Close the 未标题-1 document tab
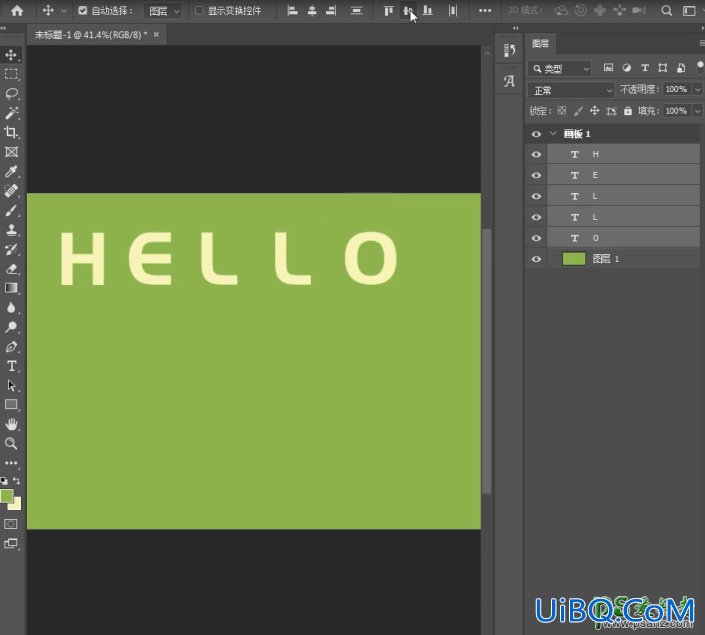705x635 pixels. click(156, 34)
